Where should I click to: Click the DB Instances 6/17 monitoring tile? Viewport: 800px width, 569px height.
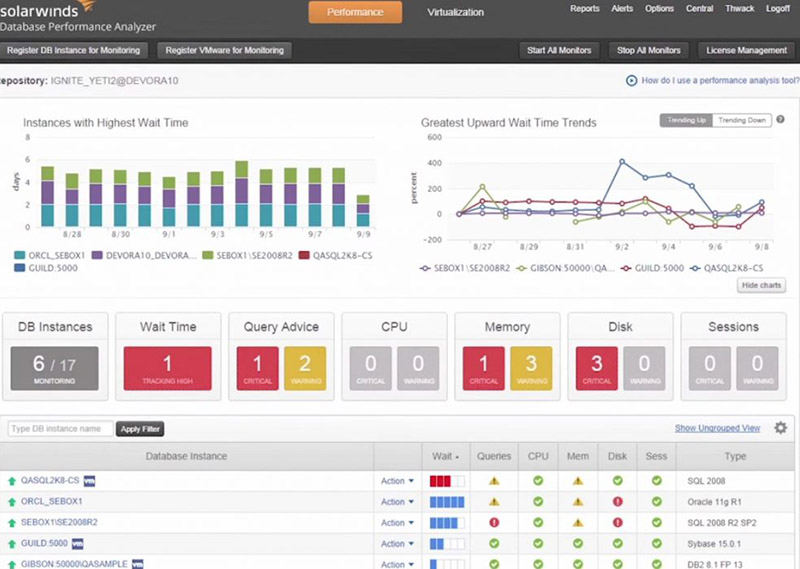(x=55, y=368)
